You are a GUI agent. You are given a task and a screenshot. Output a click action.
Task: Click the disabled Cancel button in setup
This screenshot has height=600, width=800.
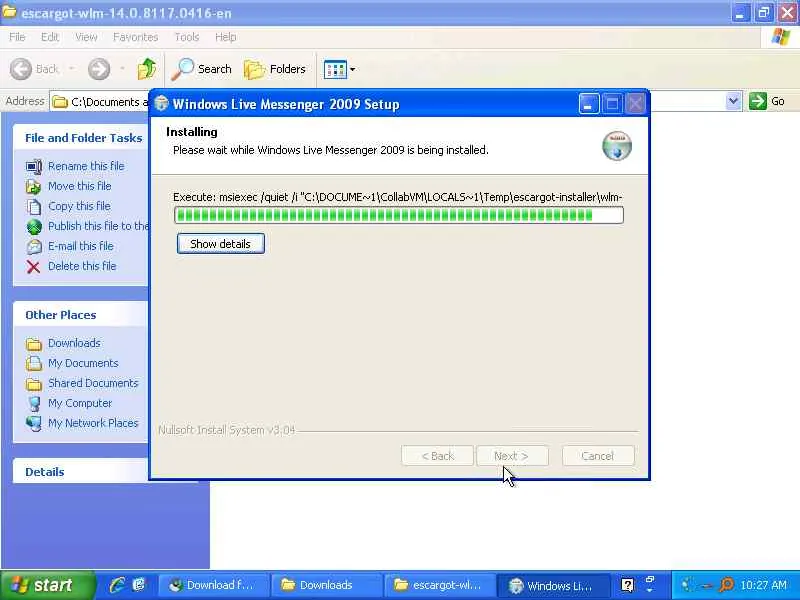click(598, 456)
